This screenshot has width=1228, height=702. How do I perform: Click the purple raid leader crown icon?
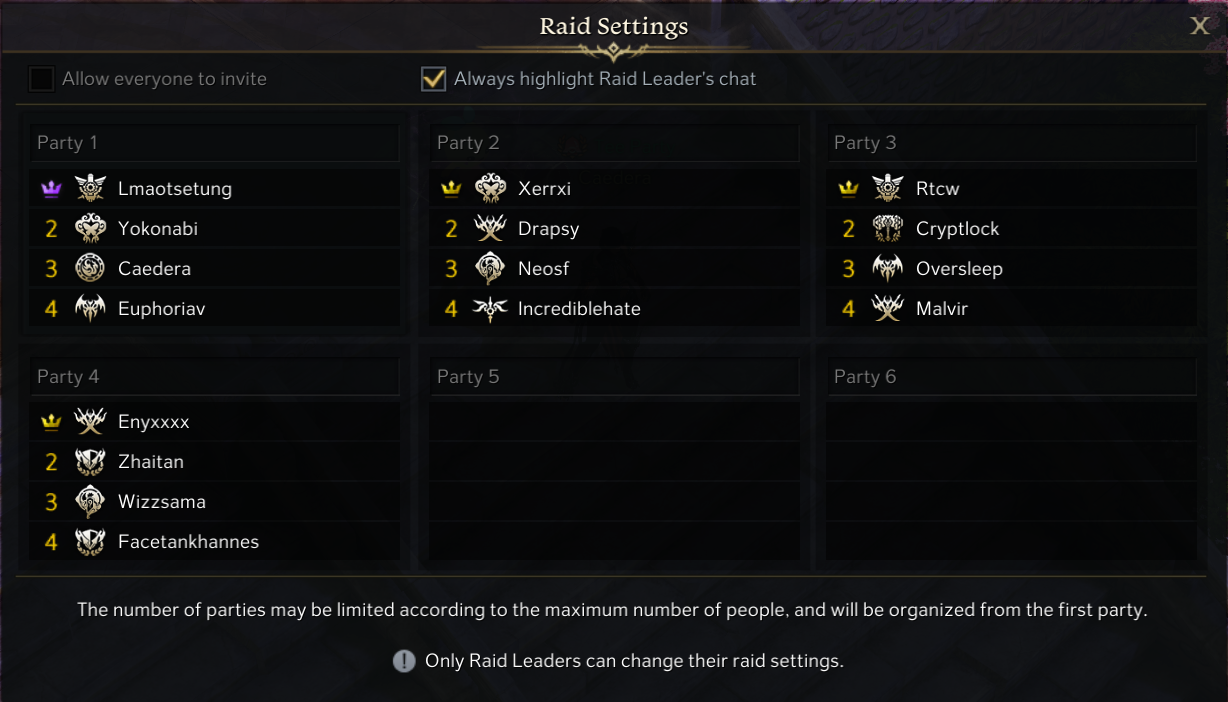[x=51, y=189]
